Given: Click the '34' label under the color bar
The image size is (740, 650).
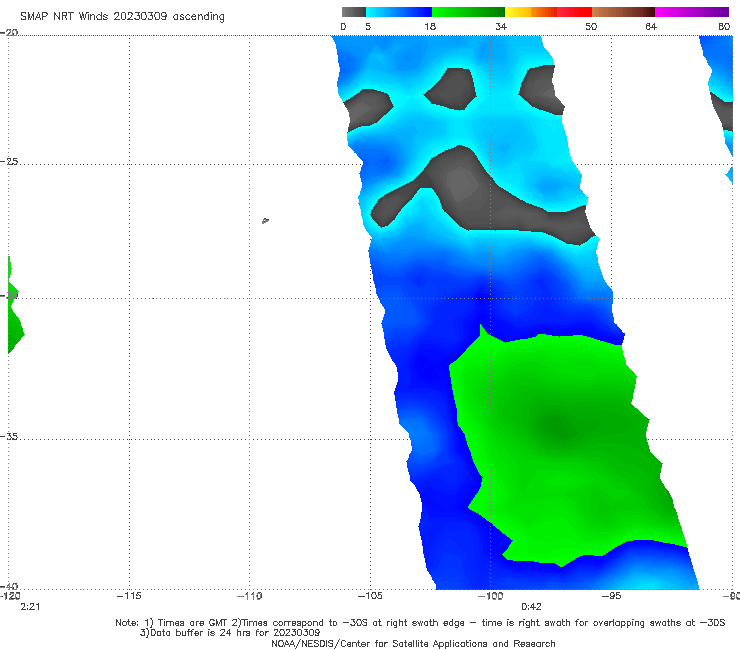Looking at the screenshot, I should tap(501, 26).
